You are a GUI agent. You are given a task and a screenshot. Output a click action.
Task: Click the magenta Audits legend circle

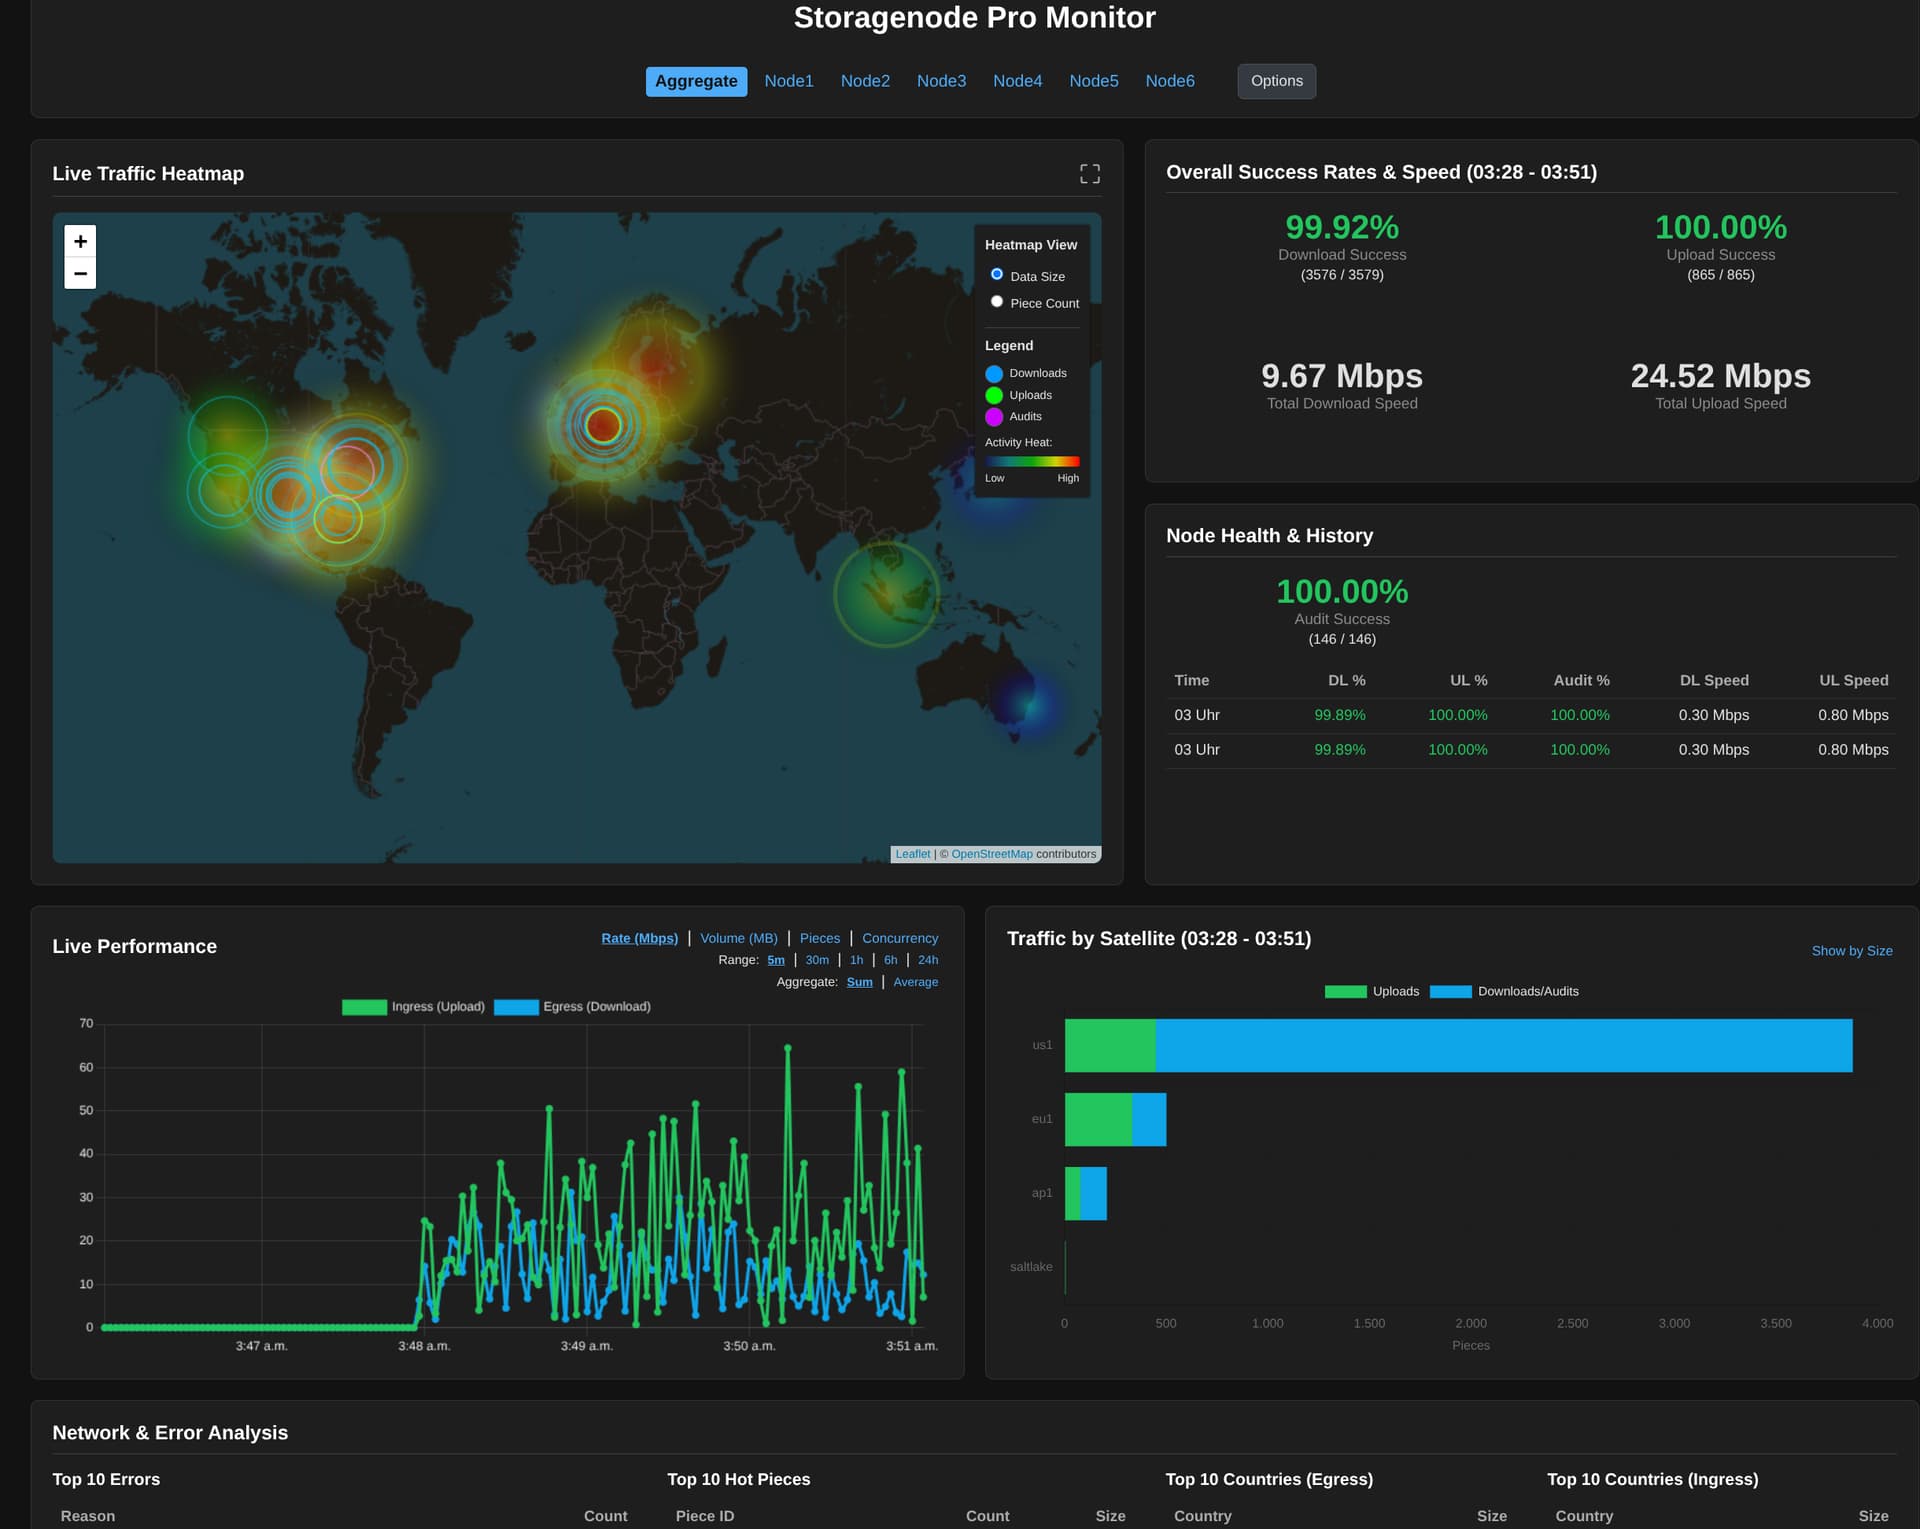pyautogui.click(x=993, y=417)
